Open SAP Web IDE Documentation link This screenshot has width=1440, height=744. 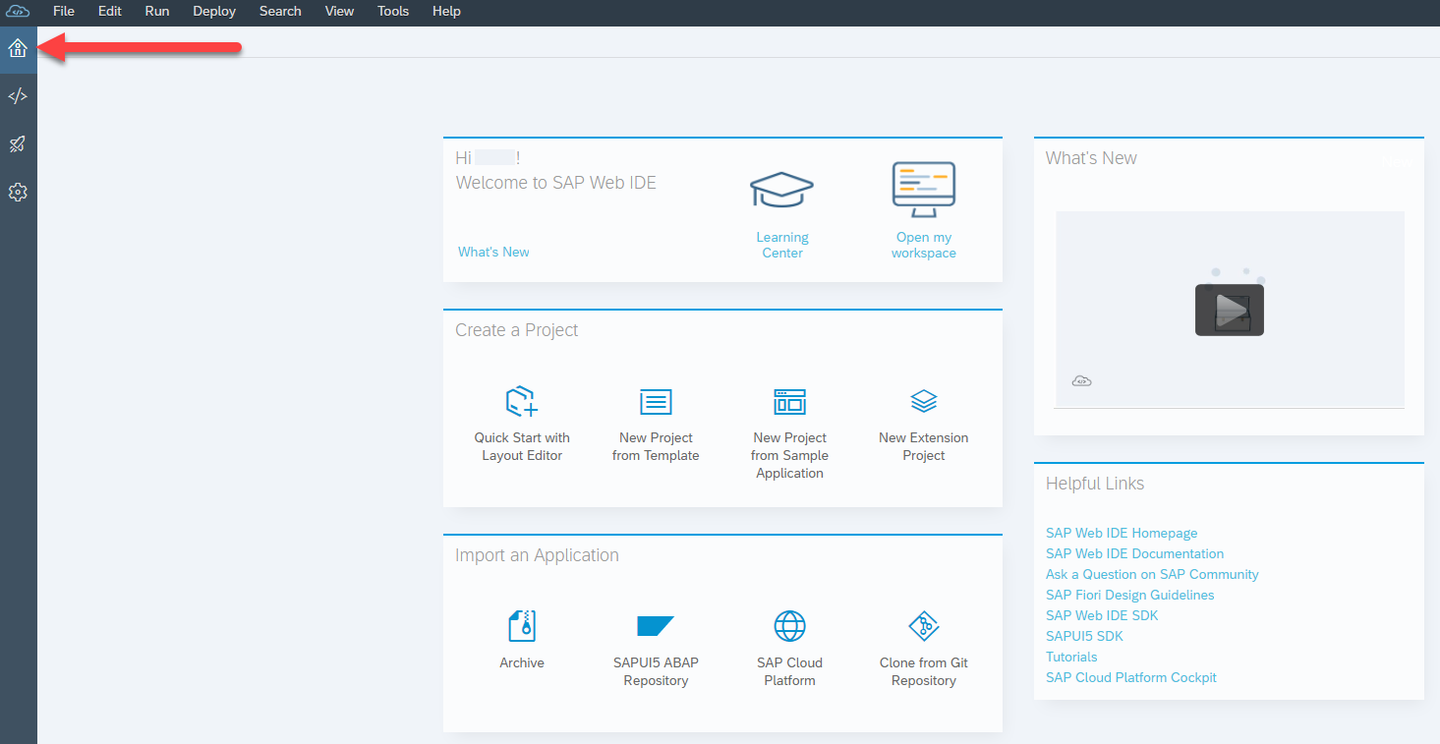pyautogui.click(x=1134, y=553)
